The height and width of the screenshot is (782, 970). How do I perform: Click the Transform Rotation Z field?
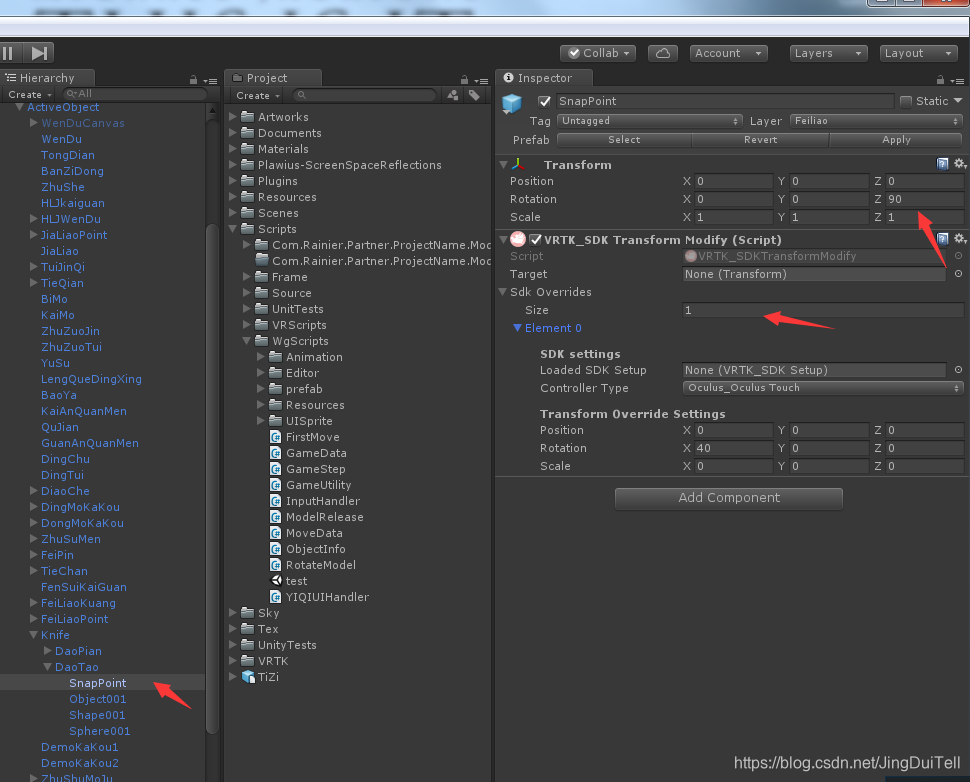tap(924, 199)
